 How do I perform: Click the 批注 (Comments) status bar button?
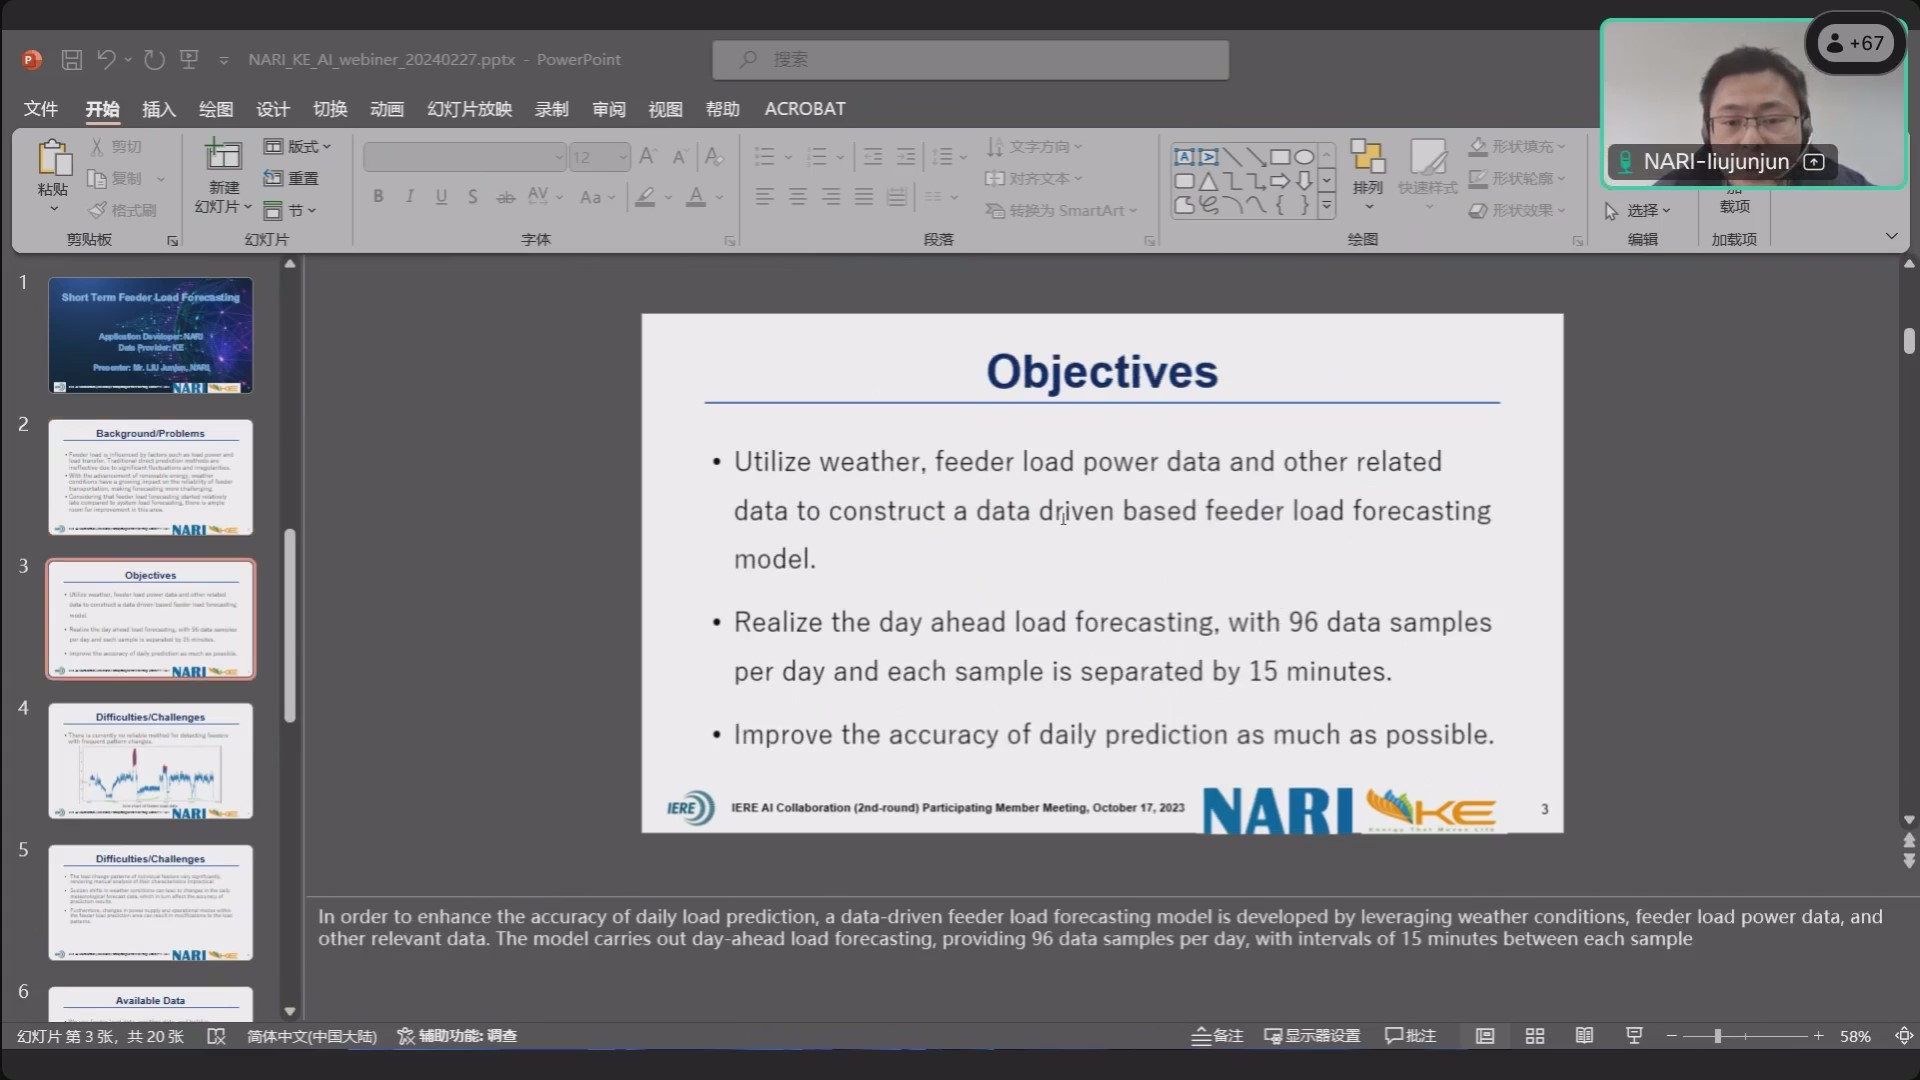1410,1036
